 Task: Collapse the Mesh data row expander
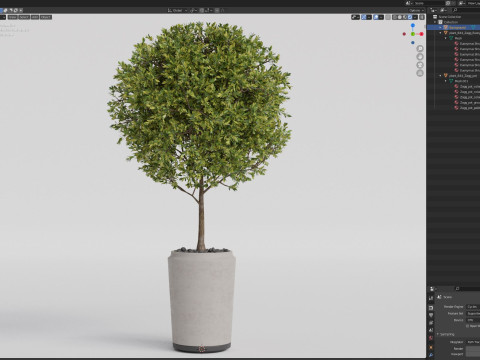[x=446, y=38]
